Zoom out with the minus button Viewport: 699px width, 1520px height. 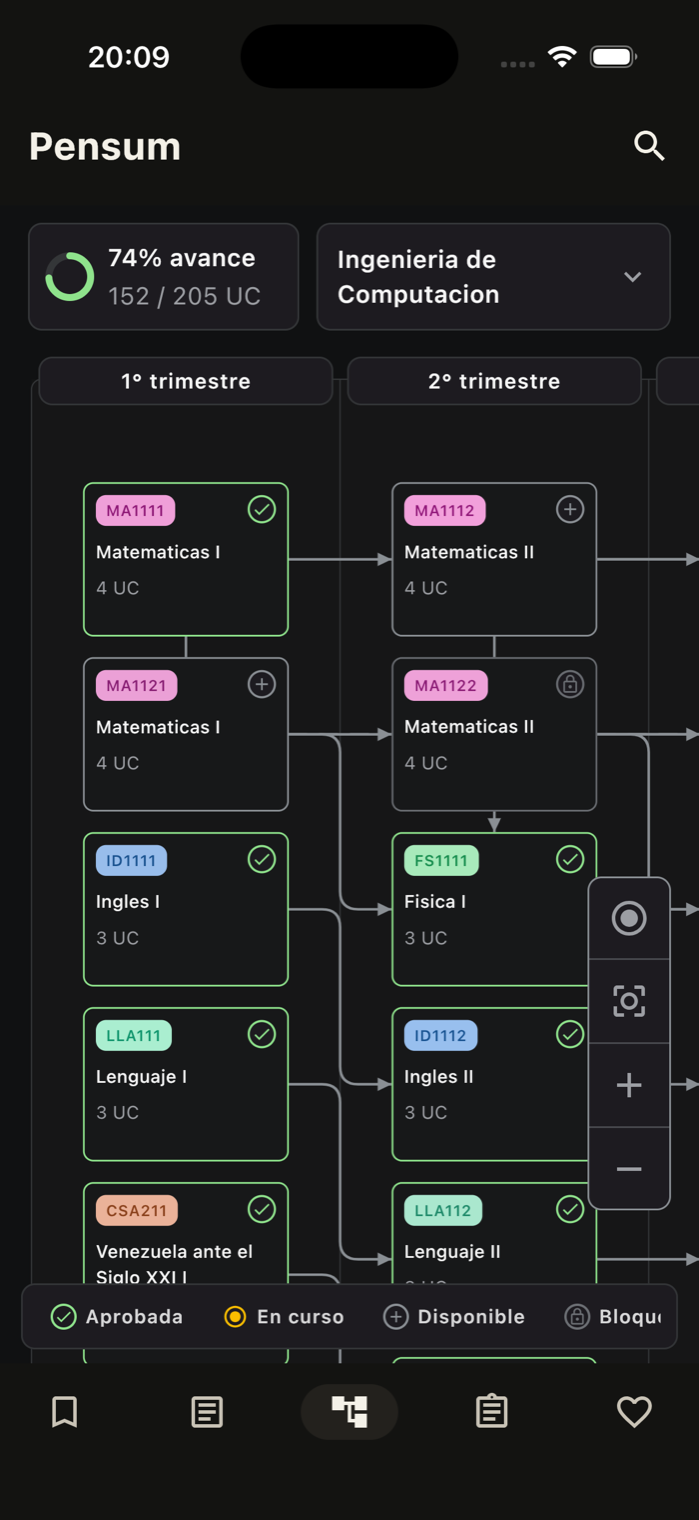pyautogui.click(x=629, y=1169)
